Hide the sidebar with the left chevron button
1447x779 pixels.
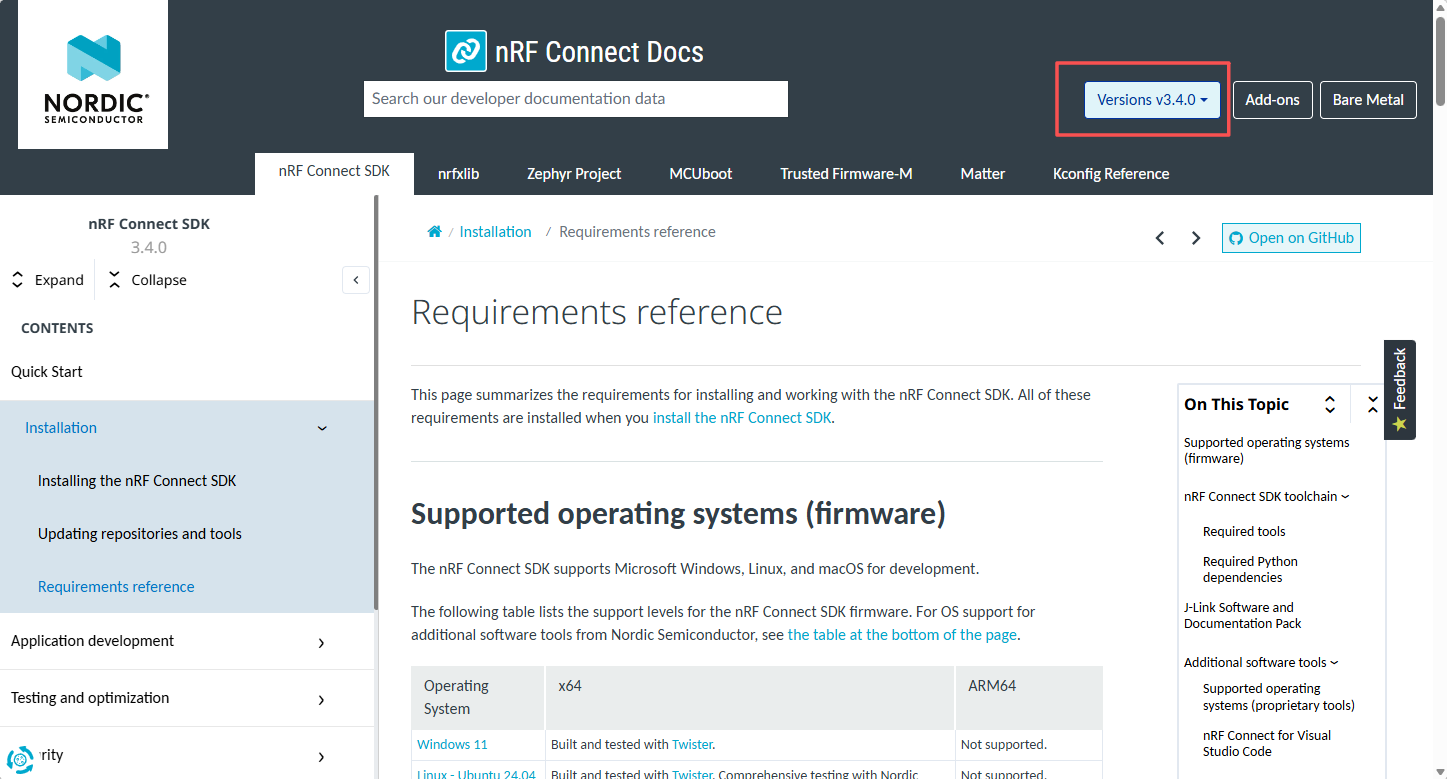click(356, 280)
